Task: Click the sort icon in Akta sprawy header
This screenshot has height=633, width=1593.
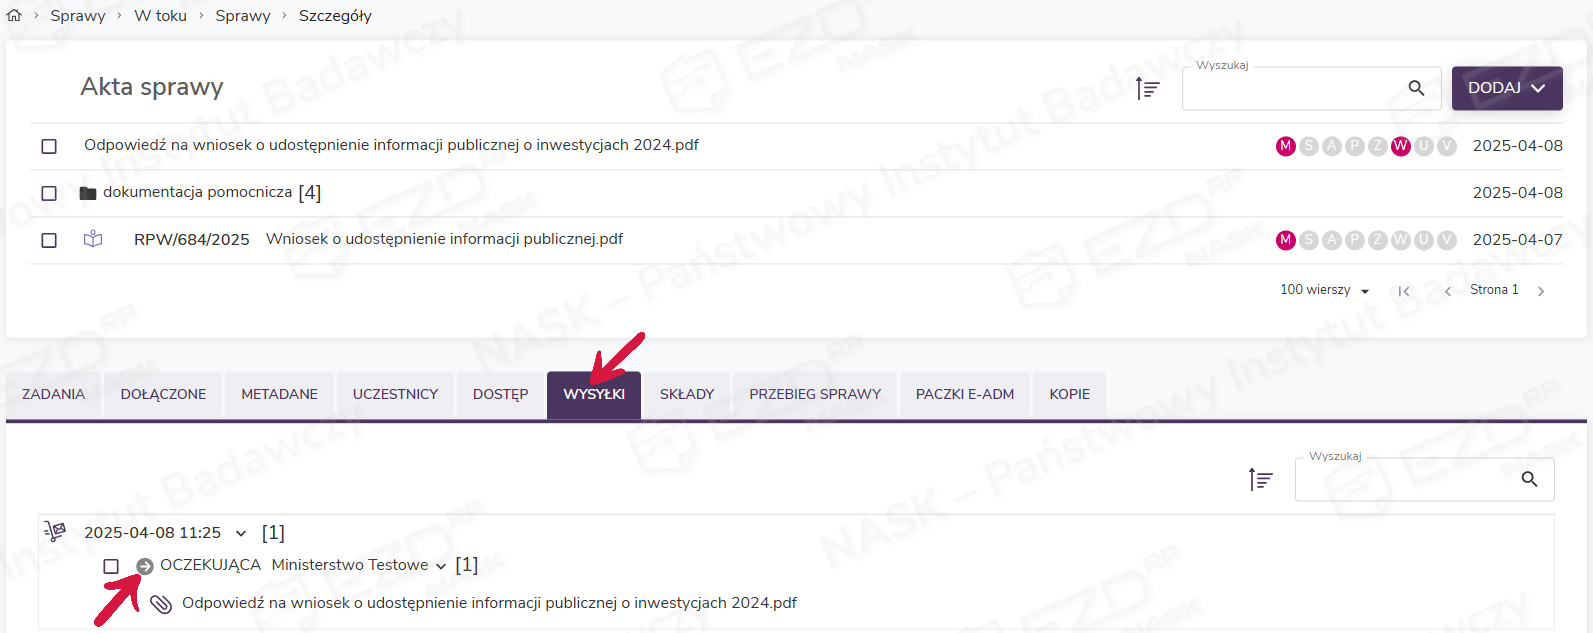Action: pos(1147,89)
